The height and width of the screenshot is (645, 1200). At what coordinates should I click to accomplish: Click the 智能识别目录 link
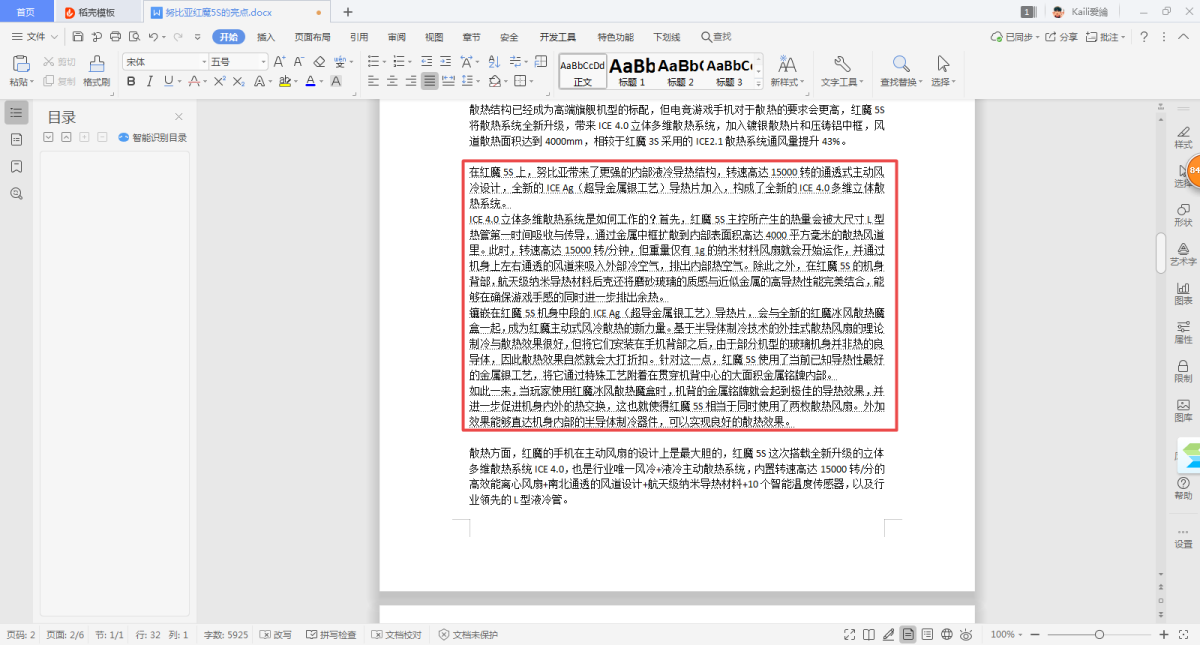153,138
